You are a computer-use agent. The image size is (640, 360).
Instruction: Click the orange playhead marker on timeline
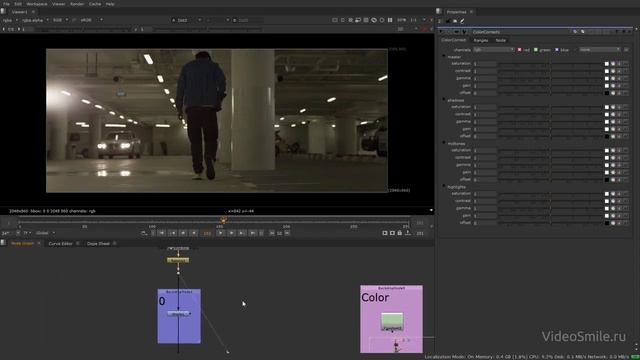click(x=223, y=220)
